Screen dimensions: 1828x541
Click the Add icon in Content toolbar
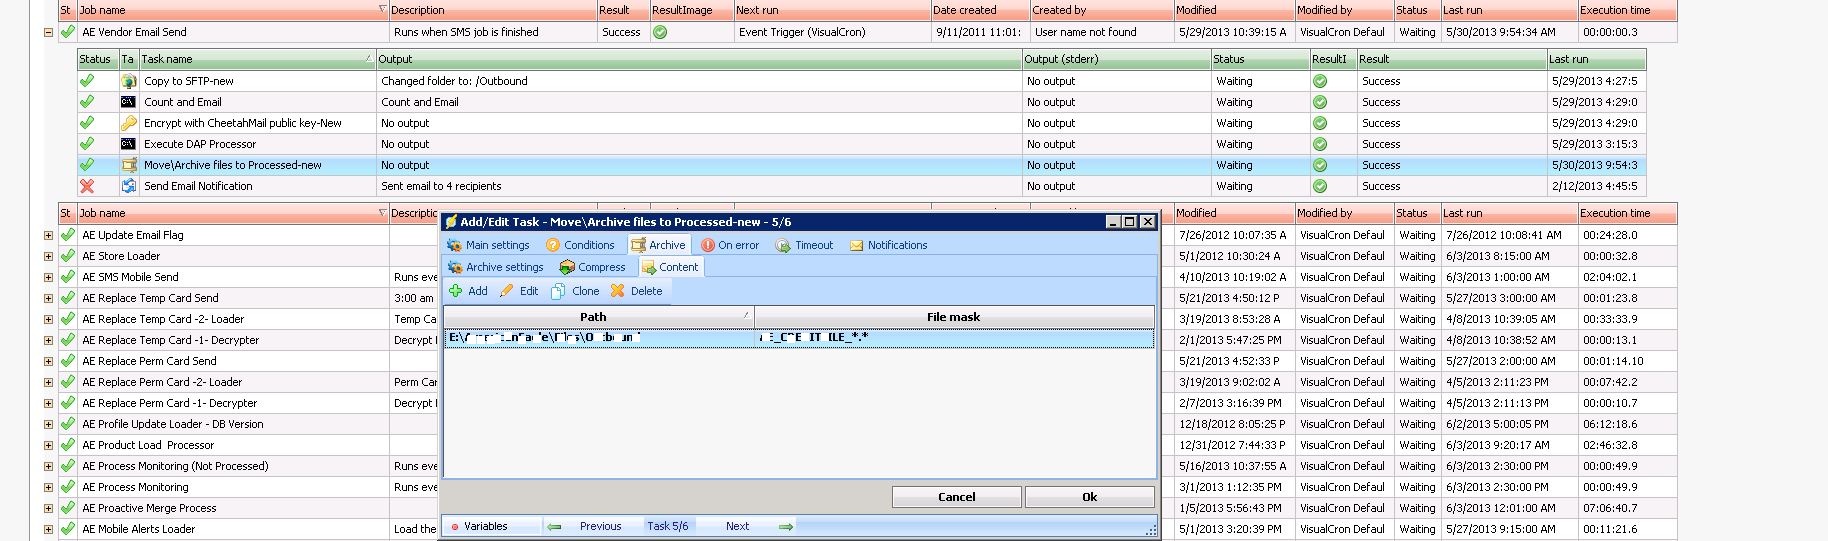point(456,291)
